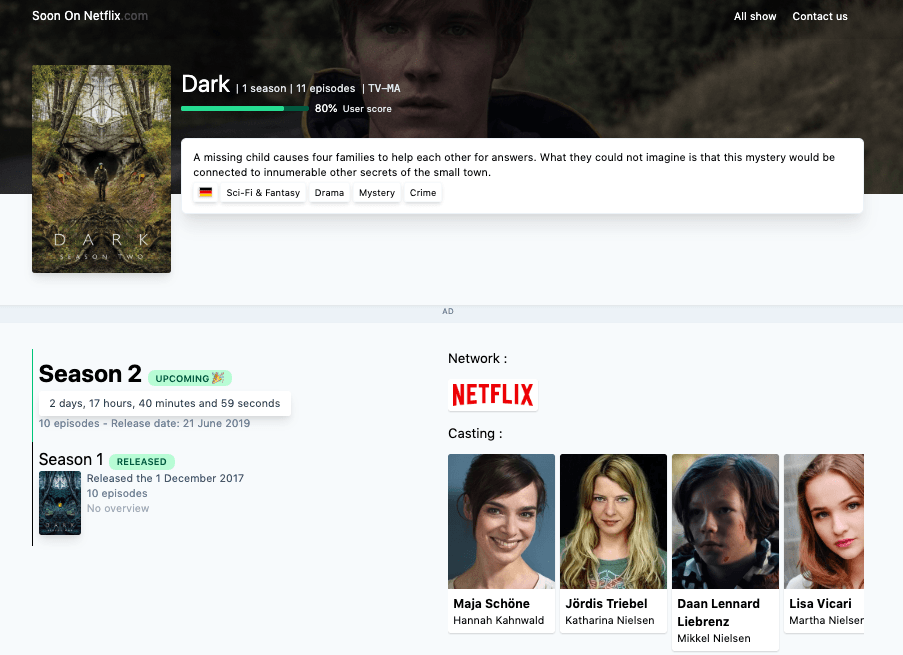Image resolution: width=903 pixels, height=655 pixels.
Task: Open the Season 2 heading
Action: 90,374
